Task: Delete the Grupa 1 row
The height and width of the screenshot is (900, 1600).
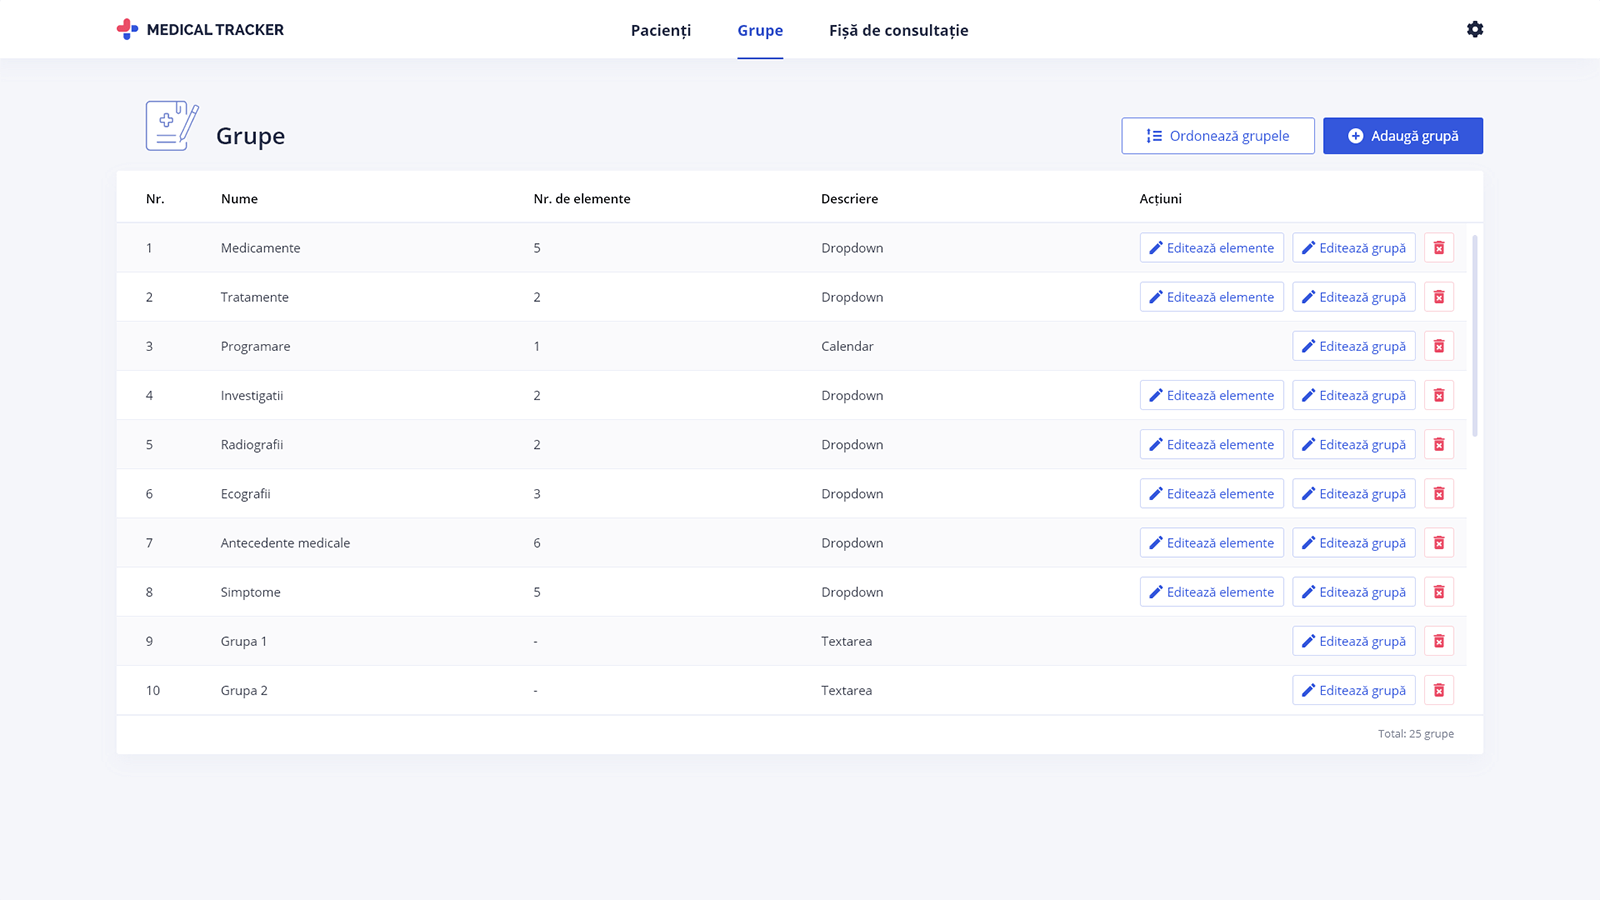Action: tap(1439, 641)
